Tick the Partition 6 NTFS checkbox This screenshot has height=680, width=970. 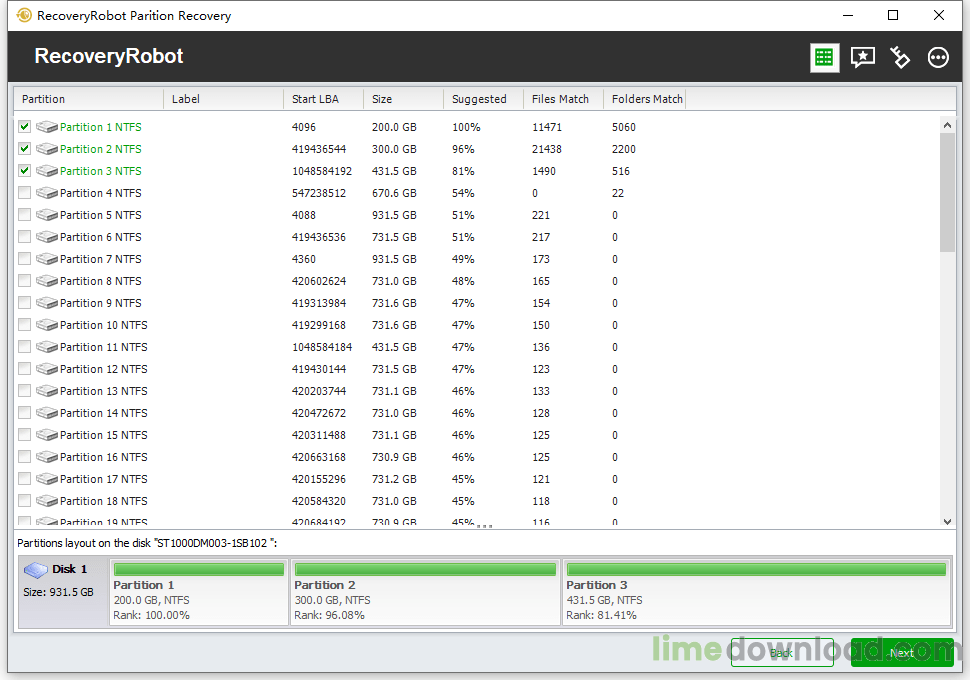pyautogui.click(x=24, y=236)
